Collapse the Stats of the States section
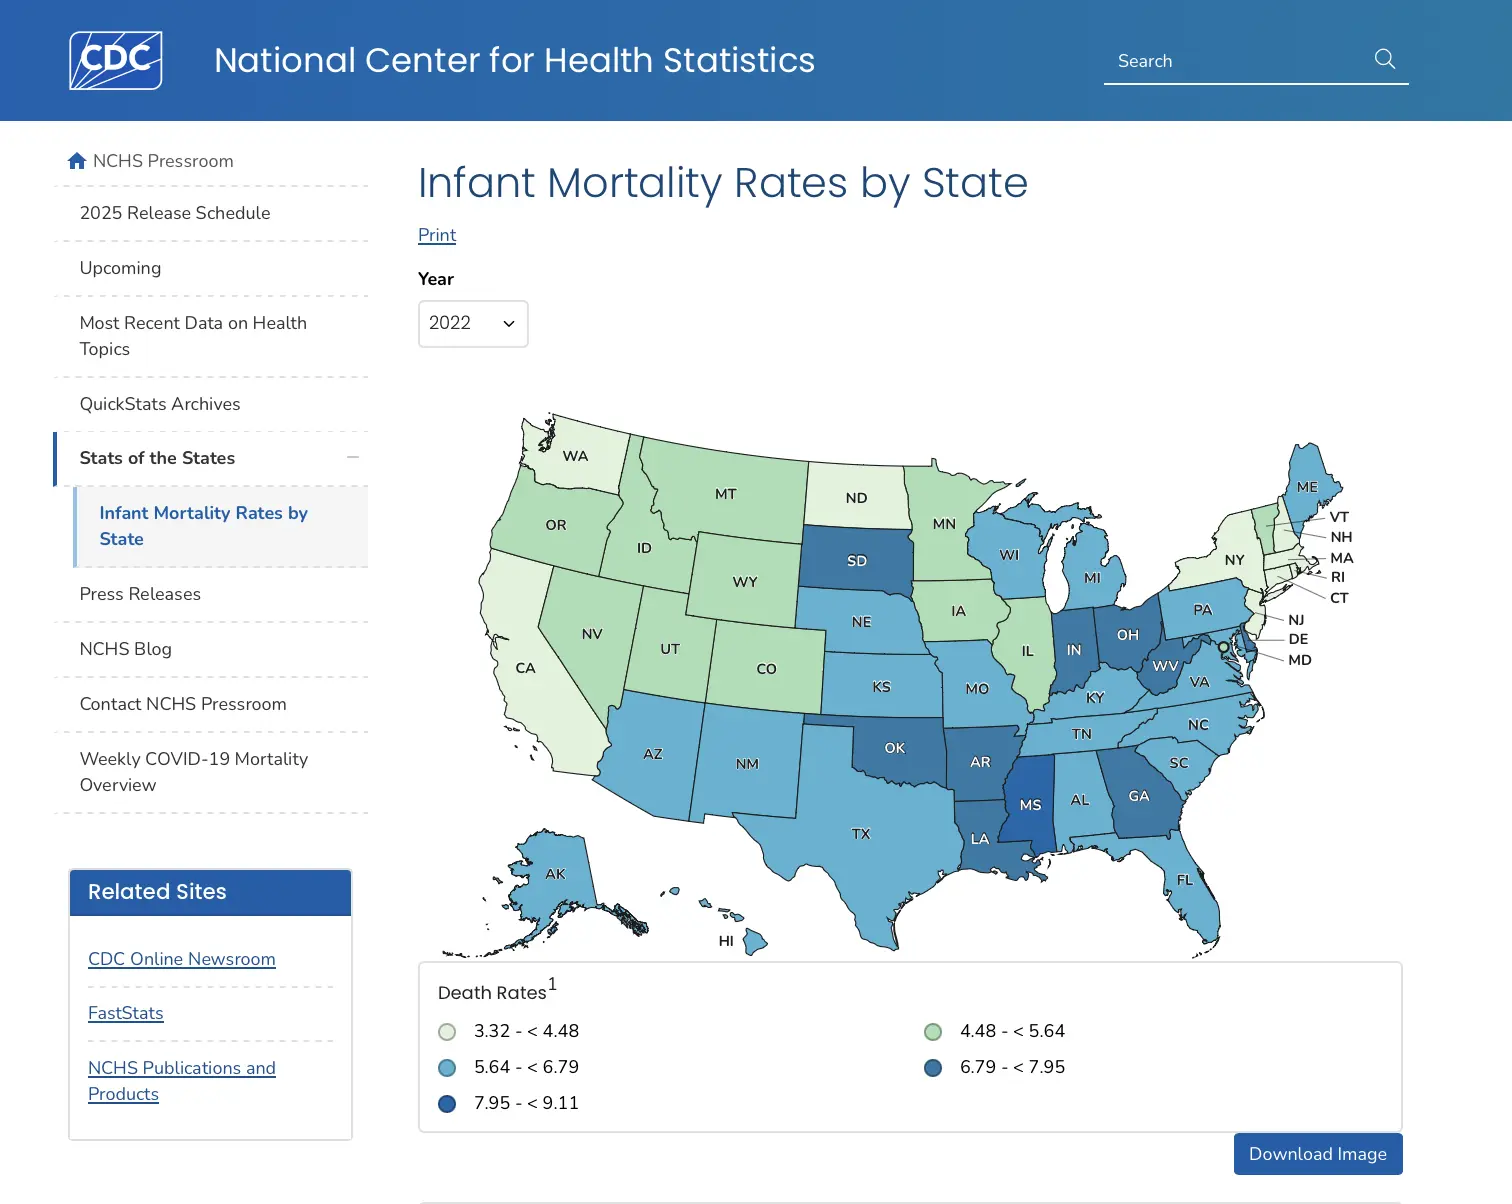The height and width of the screenshot is (1204, 1512). coord(353,458)
